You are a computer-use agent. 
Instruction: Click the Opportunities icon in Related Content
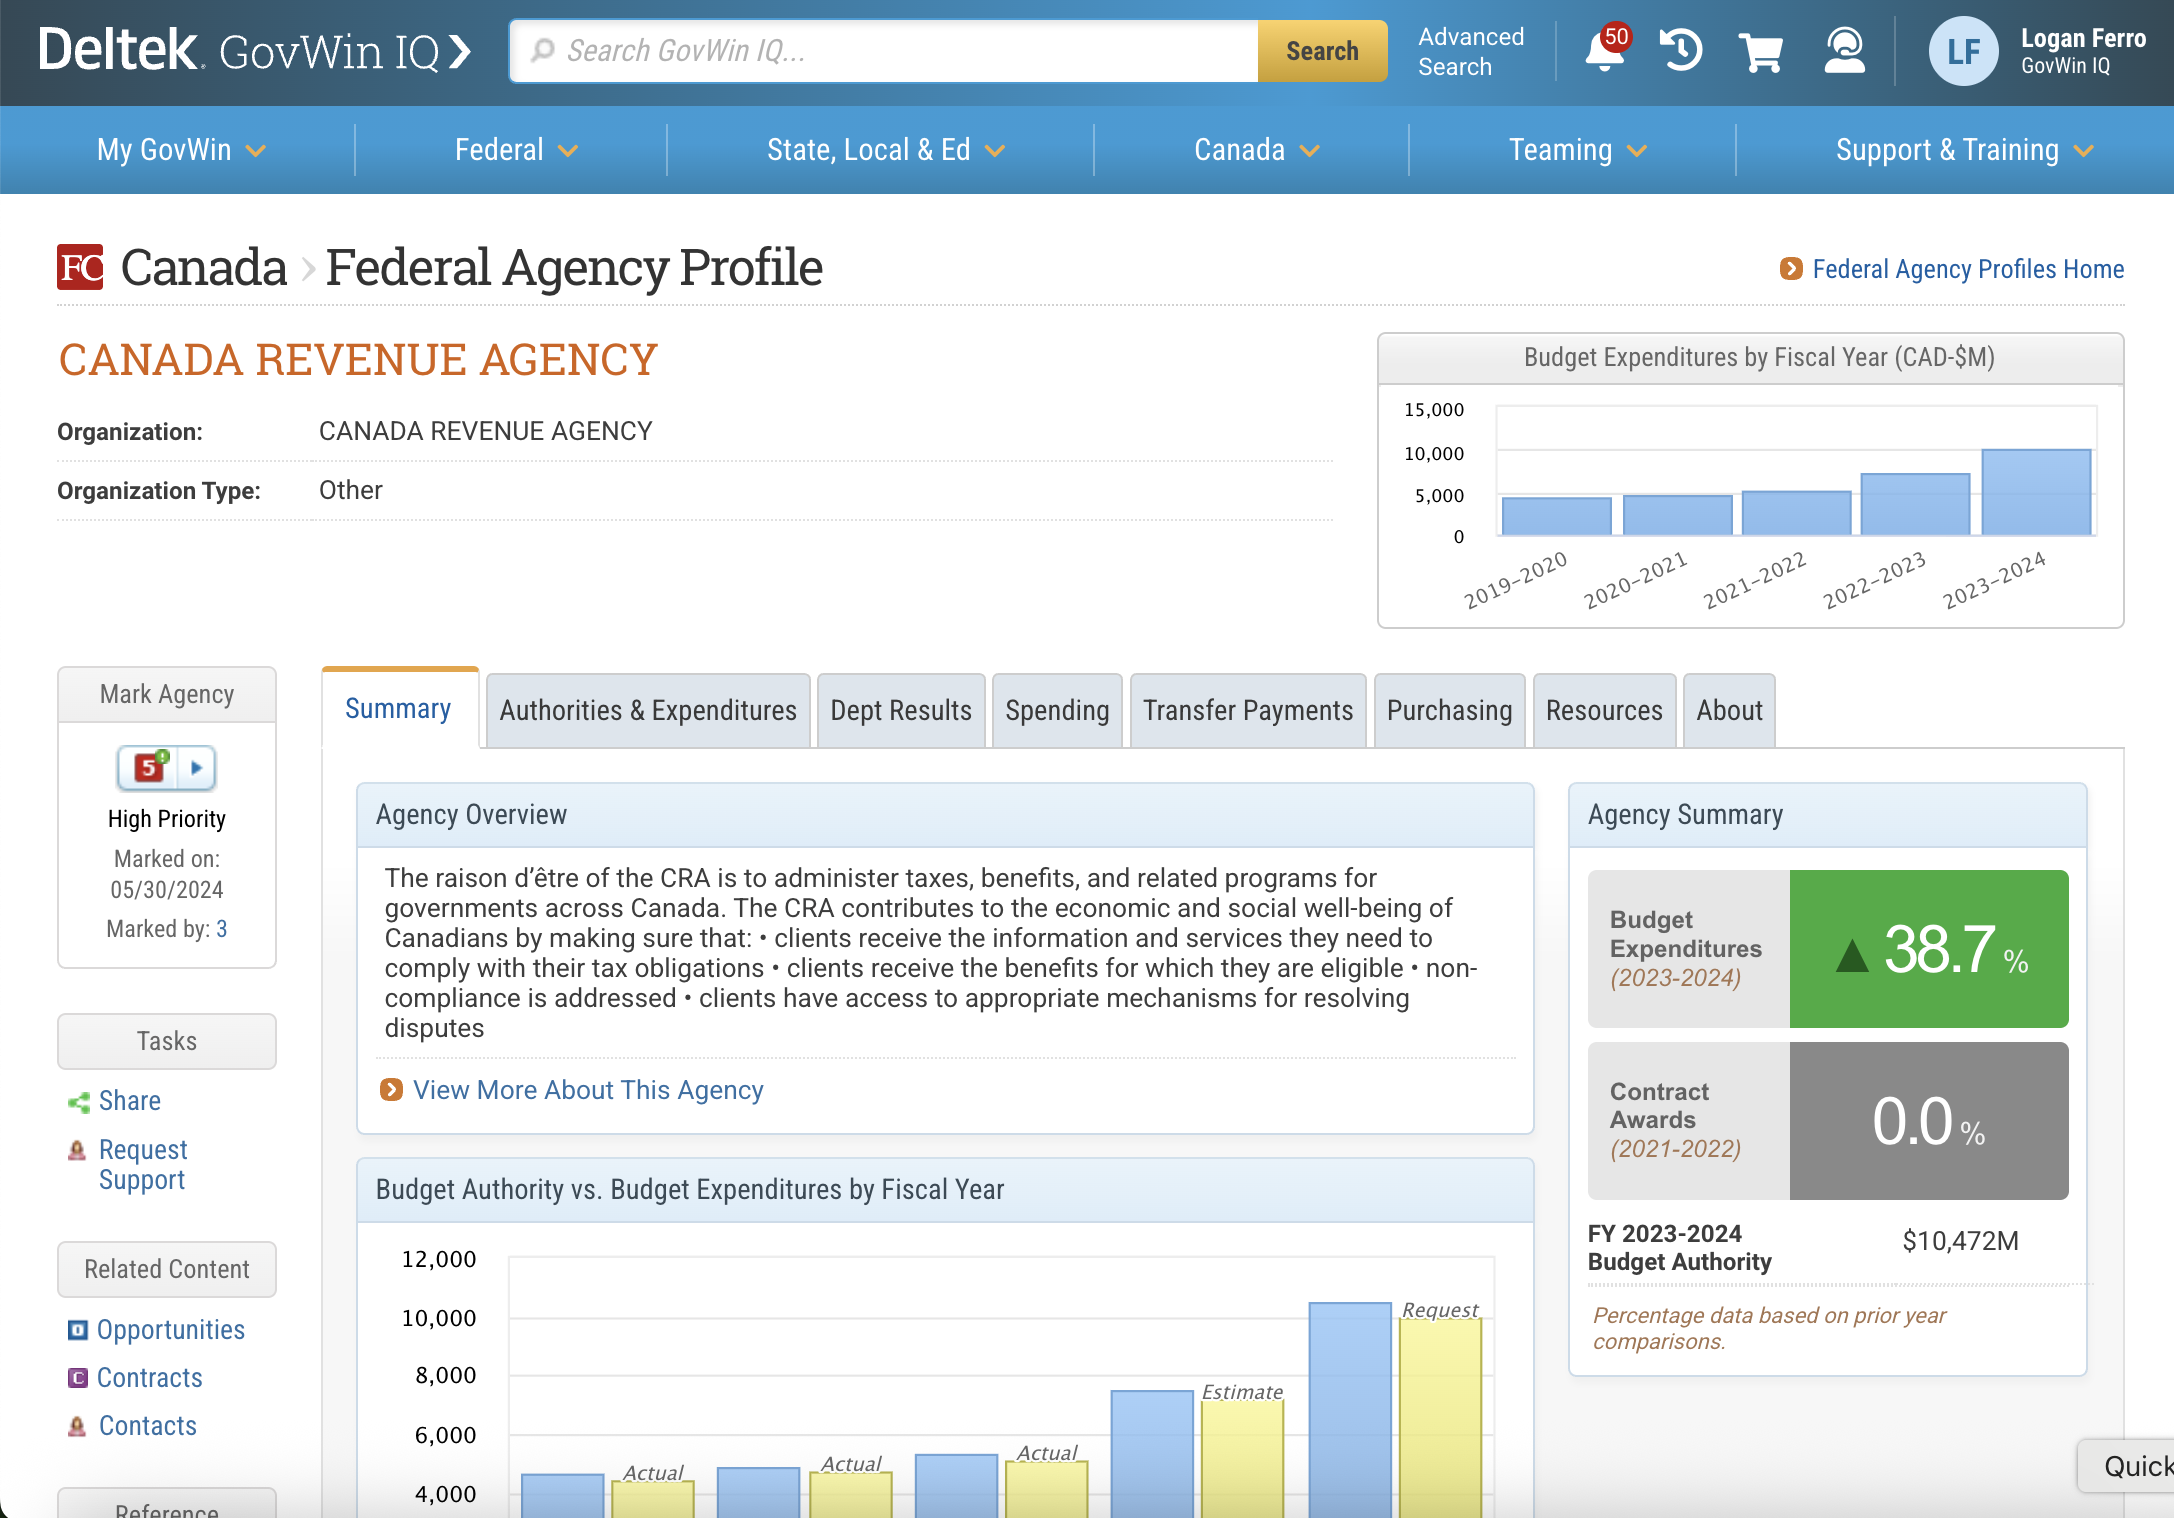pyautogui.click(x=78, y=1330)
